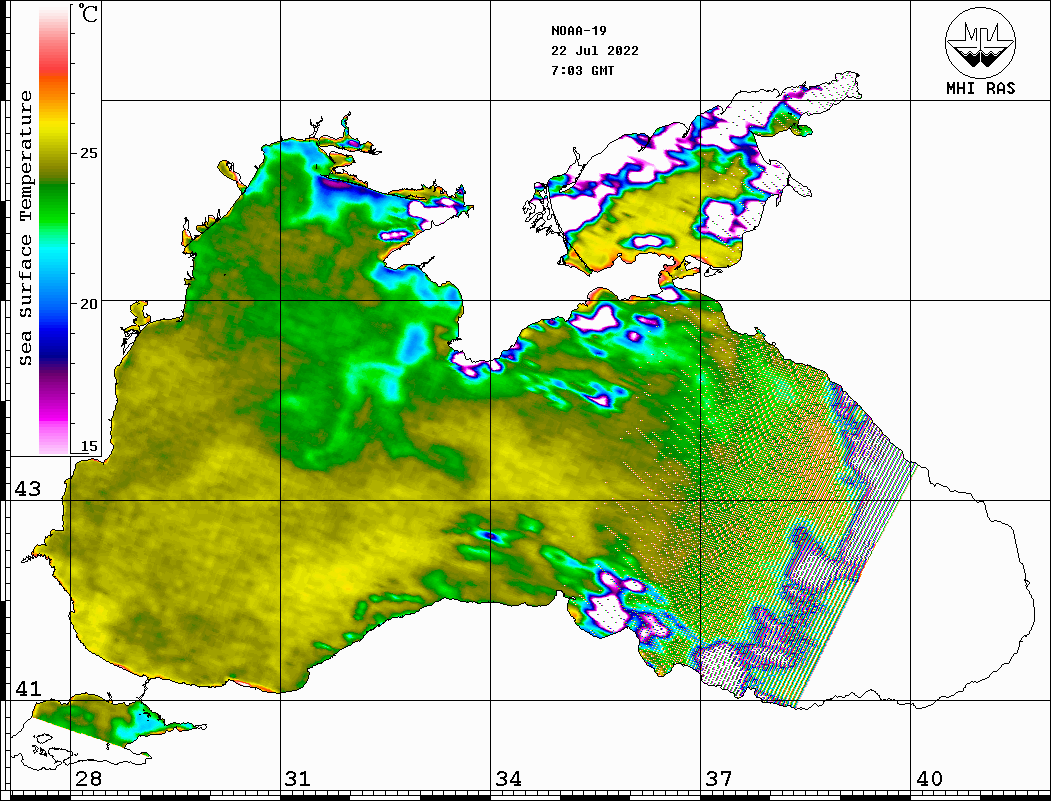Click latitude label 43

coord(28,489)
